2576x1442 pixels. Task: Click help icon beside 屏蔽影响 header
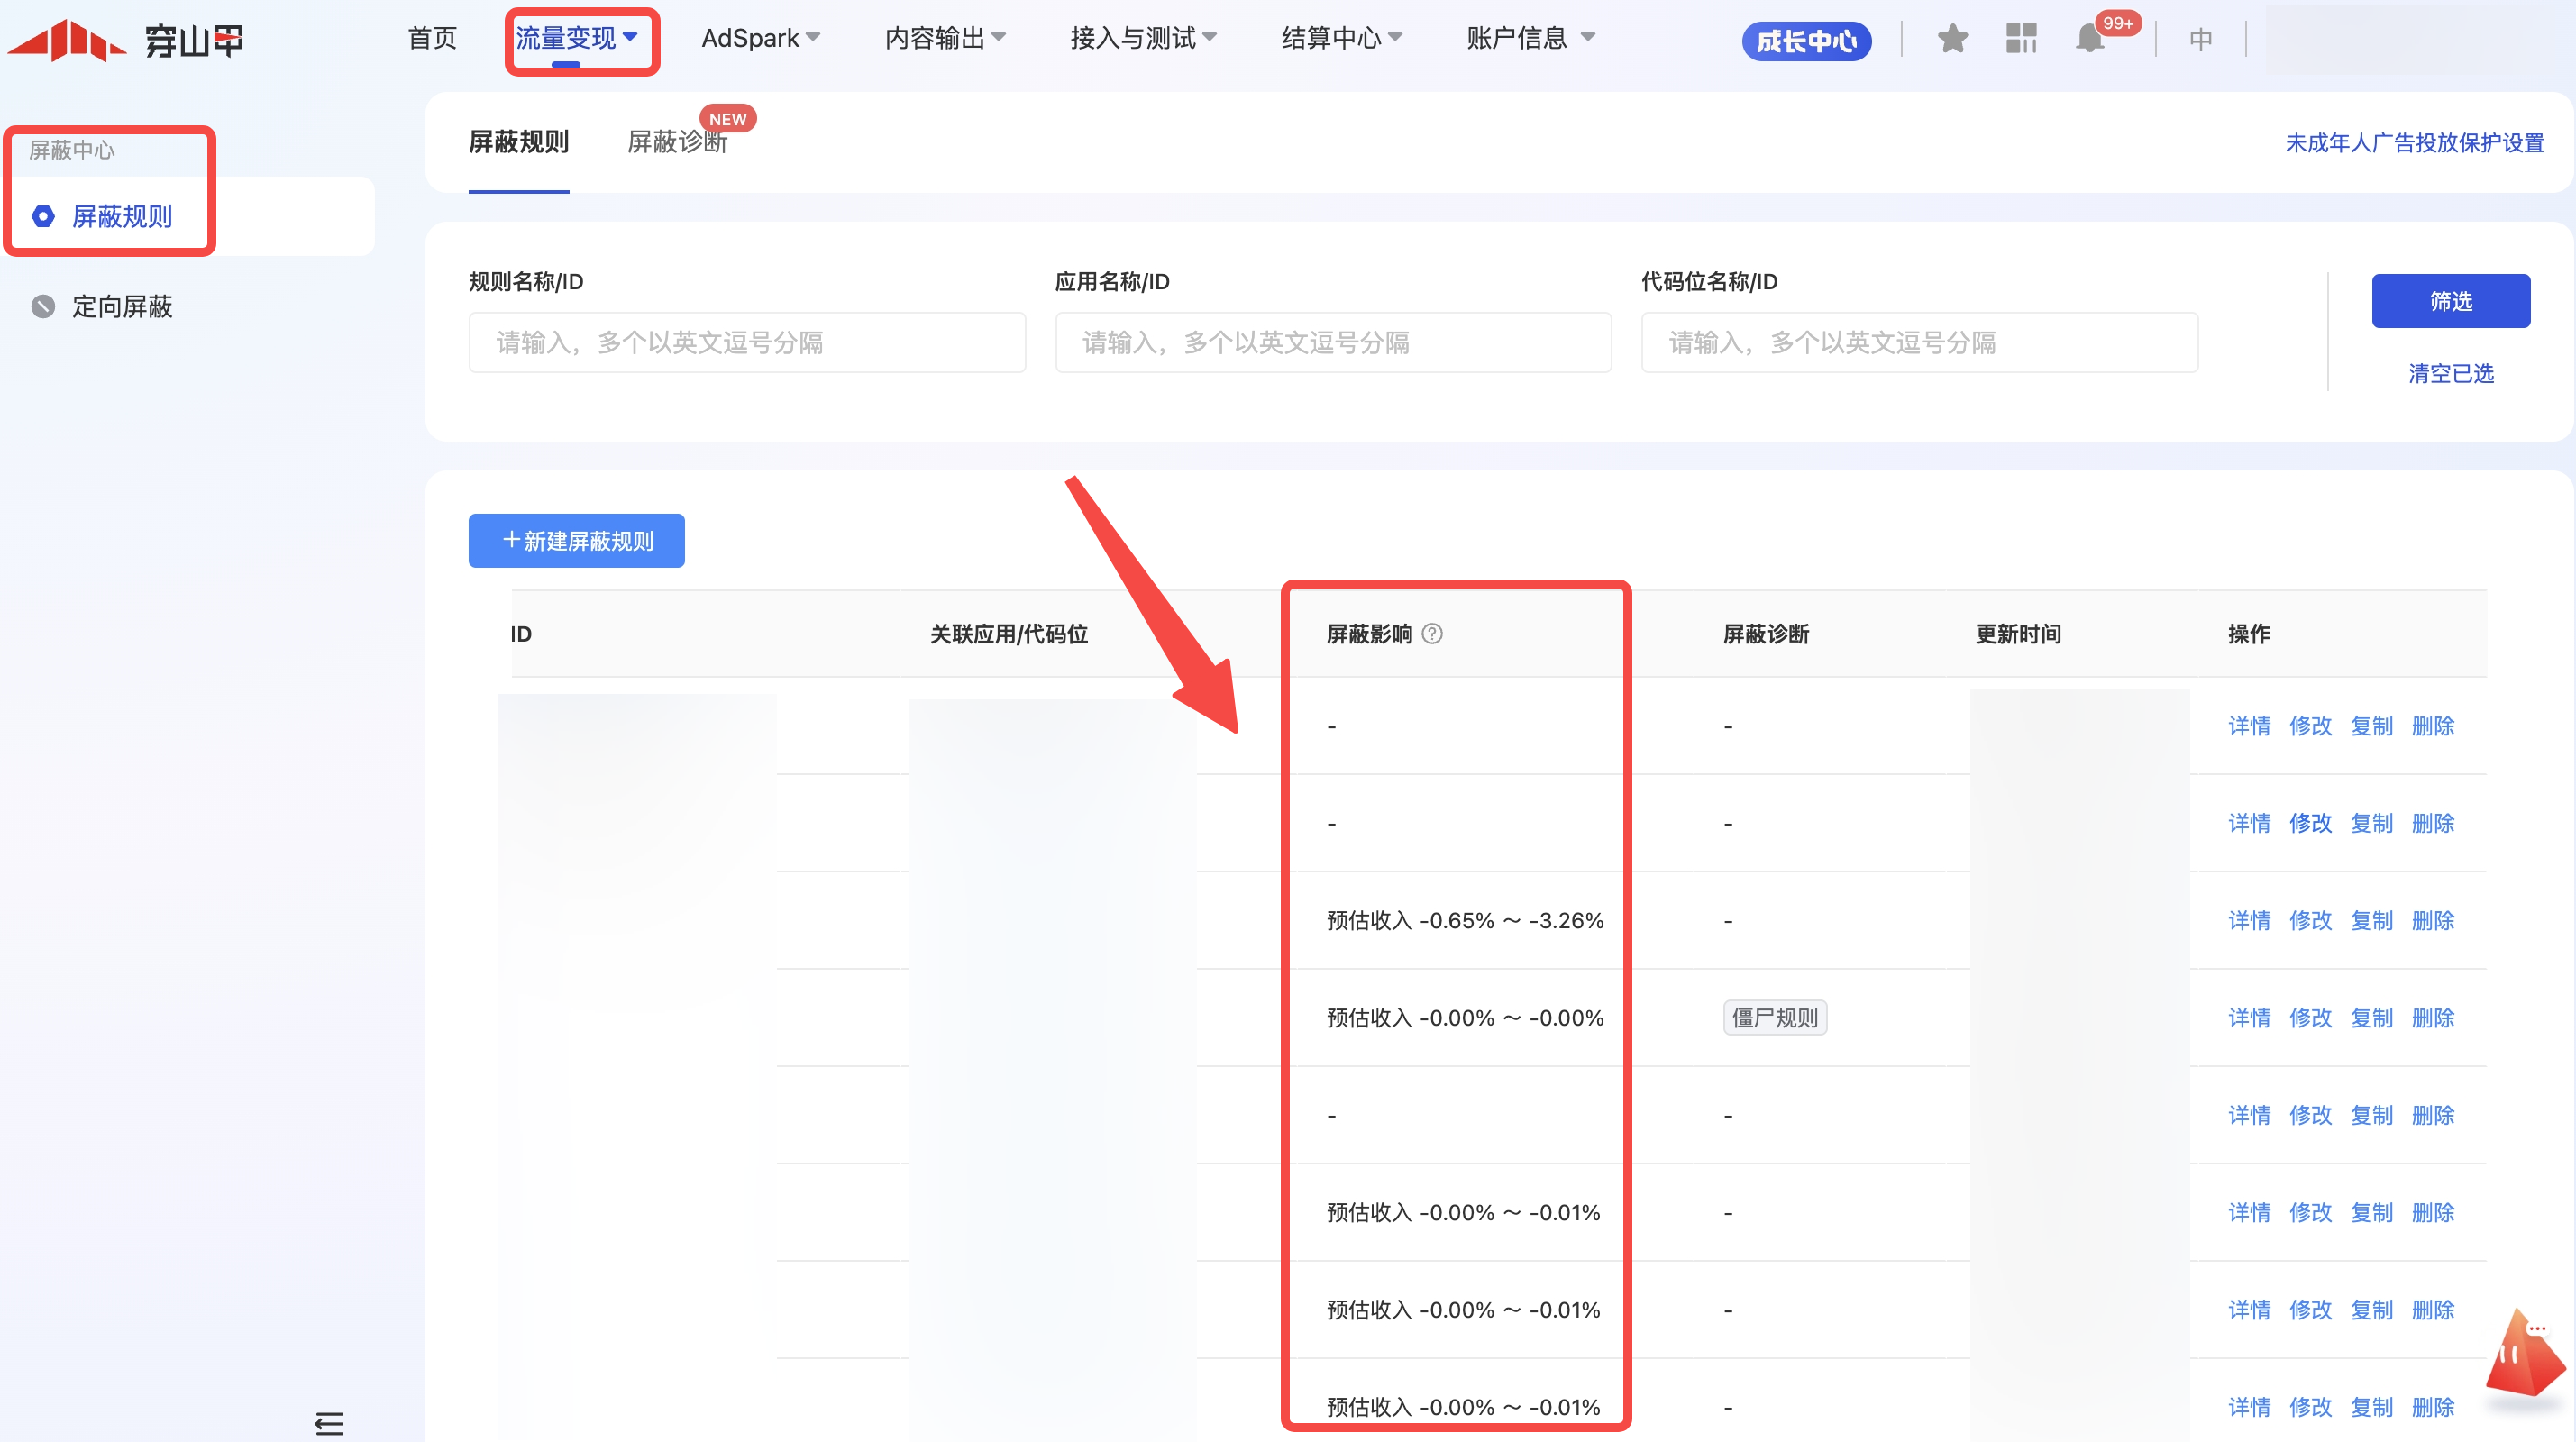[x=1432, y=634]
